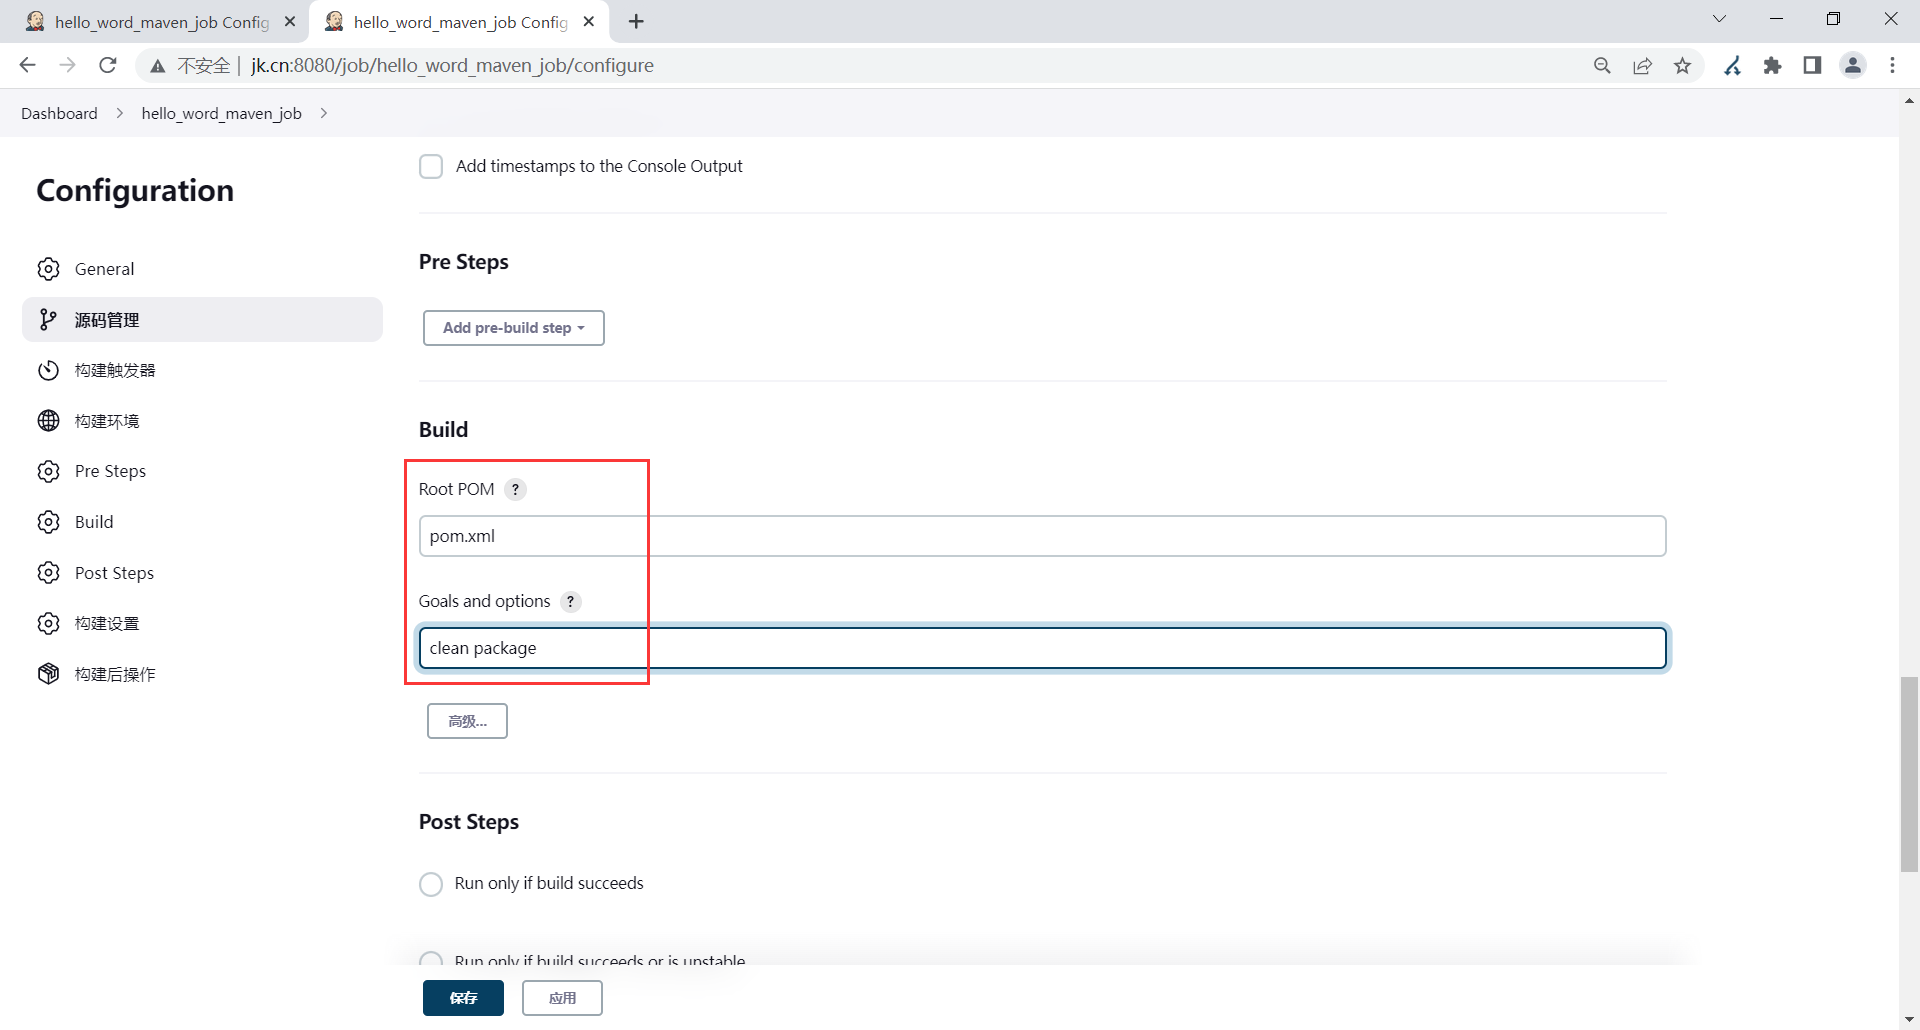Click the 保存 save button
This screenshot has width=1920, height=1030.
pyautogui.click(x=463, y=998)
